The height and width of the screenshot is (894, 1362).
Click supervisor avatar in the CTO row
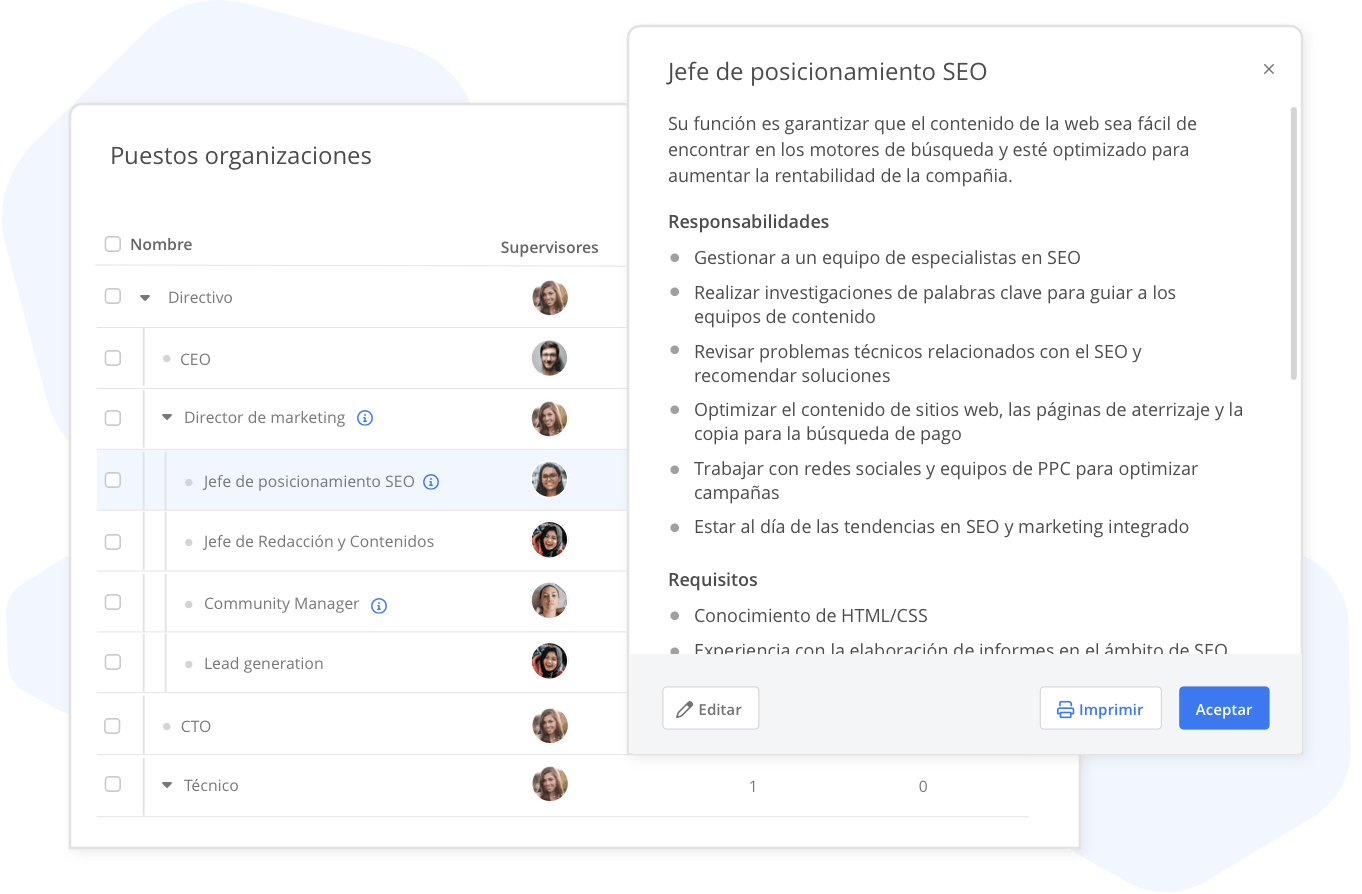pyautogui.click(x=549, y=726)
